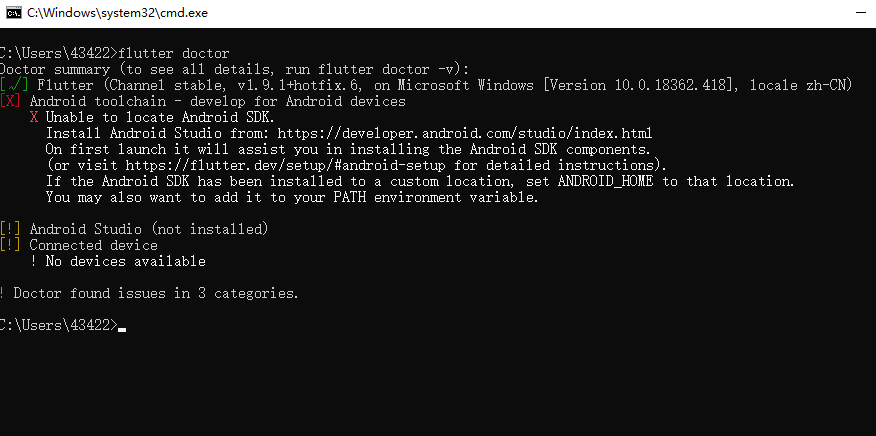
Task: Click the ! before Doctor found issues
Action: click(3, 293)
